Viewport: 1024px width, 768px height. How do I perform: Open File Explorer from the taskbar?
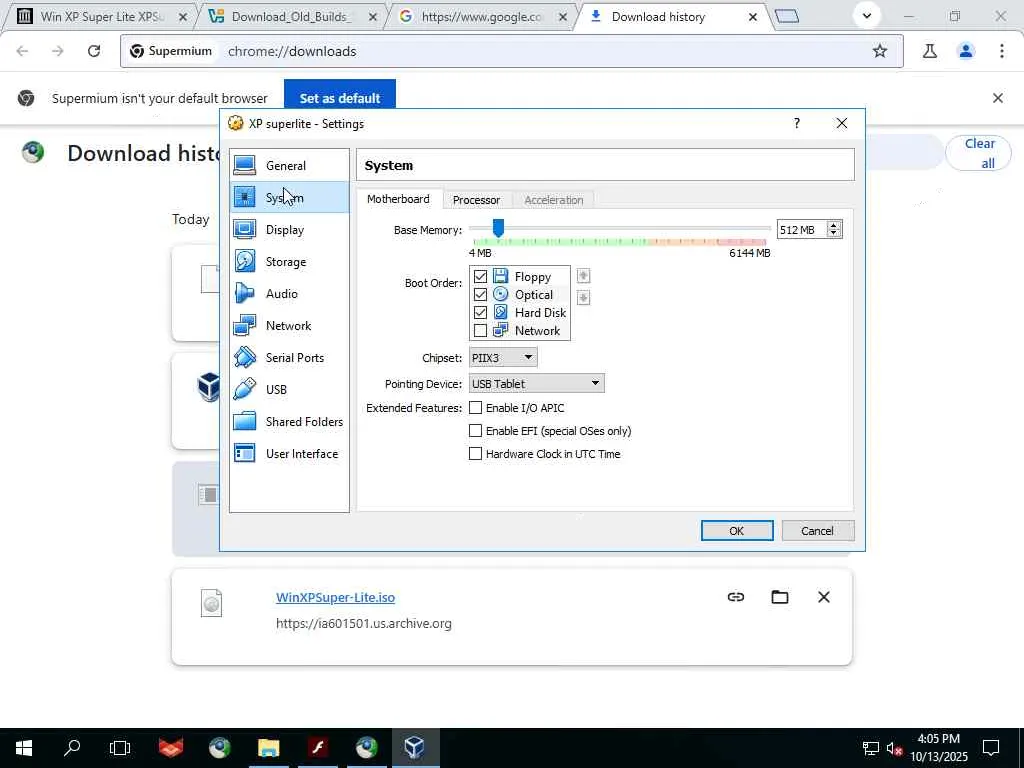(268, 747)
